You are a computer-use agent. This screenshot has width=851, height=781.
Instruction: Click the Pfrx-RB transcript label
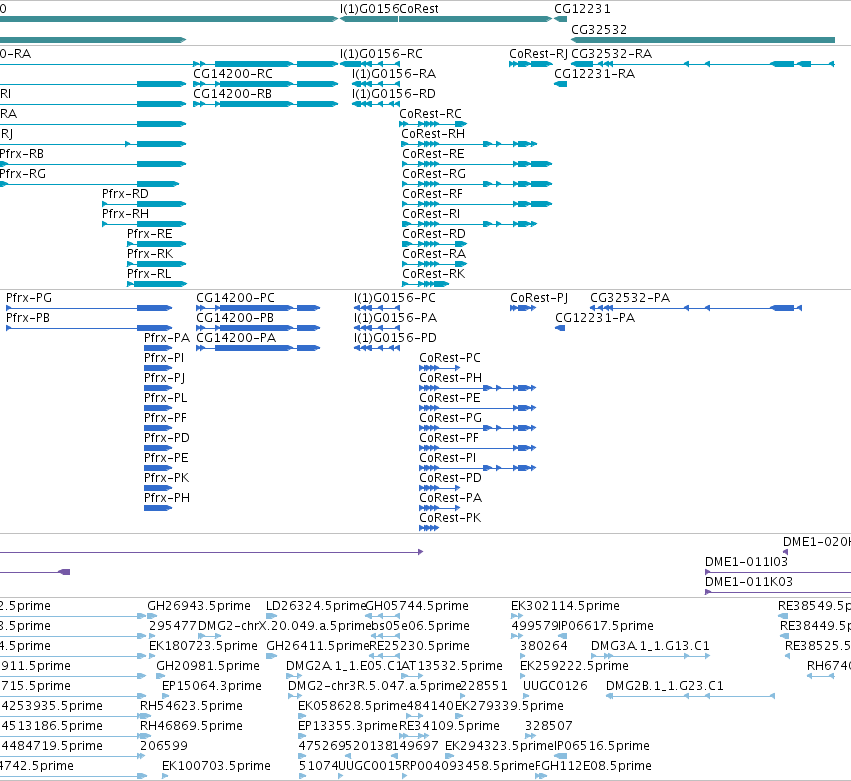[22, 154]
